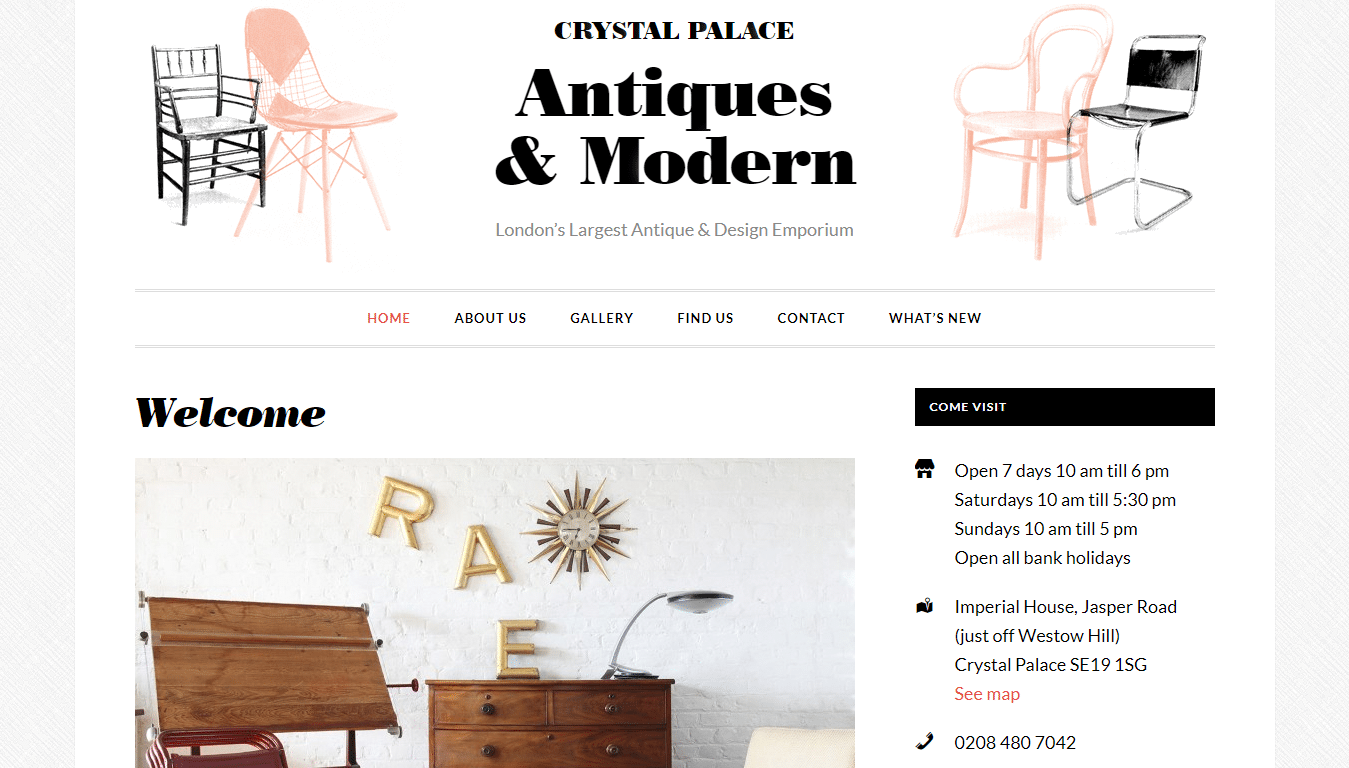Open the Contact page
Screen dimensions: 1349x768
[811, 318]
